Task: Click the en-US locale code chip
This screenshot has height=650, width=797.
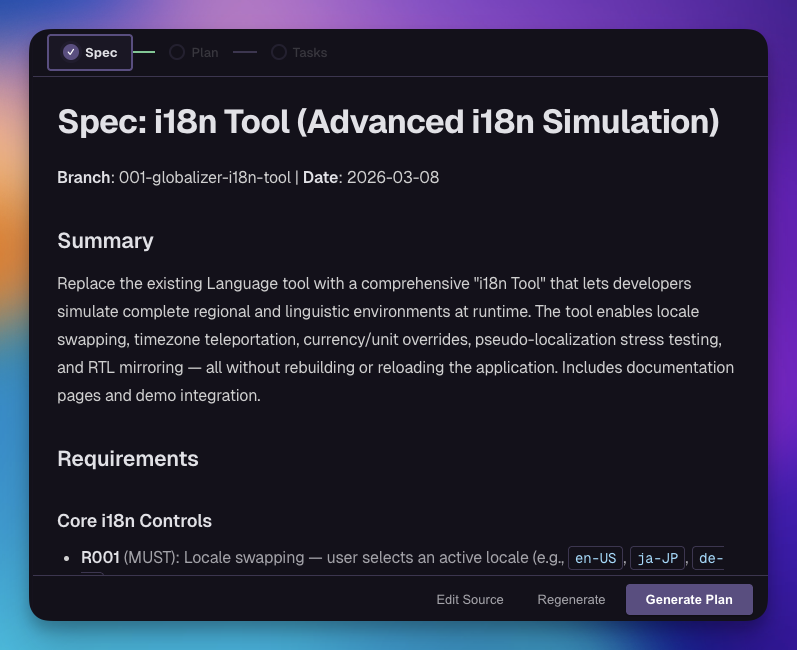Action: tap(595, 558)
